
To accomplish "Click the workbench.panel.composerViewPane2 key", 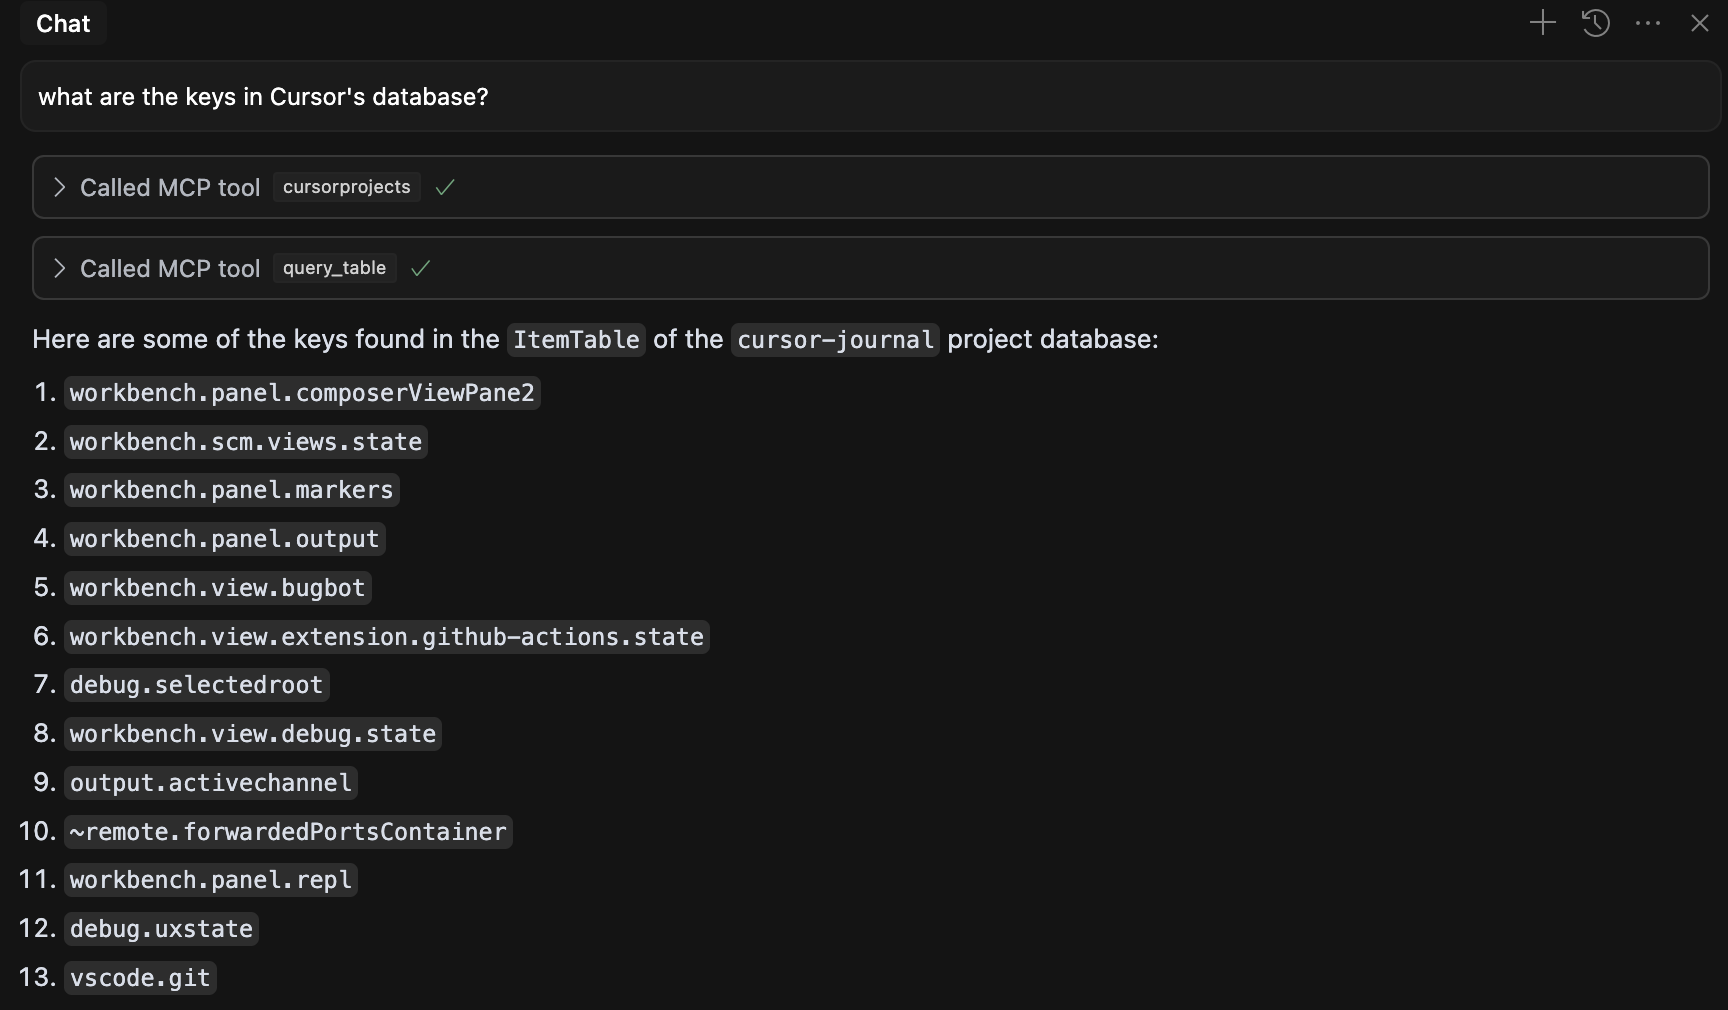I will click(x=302, y=393).
